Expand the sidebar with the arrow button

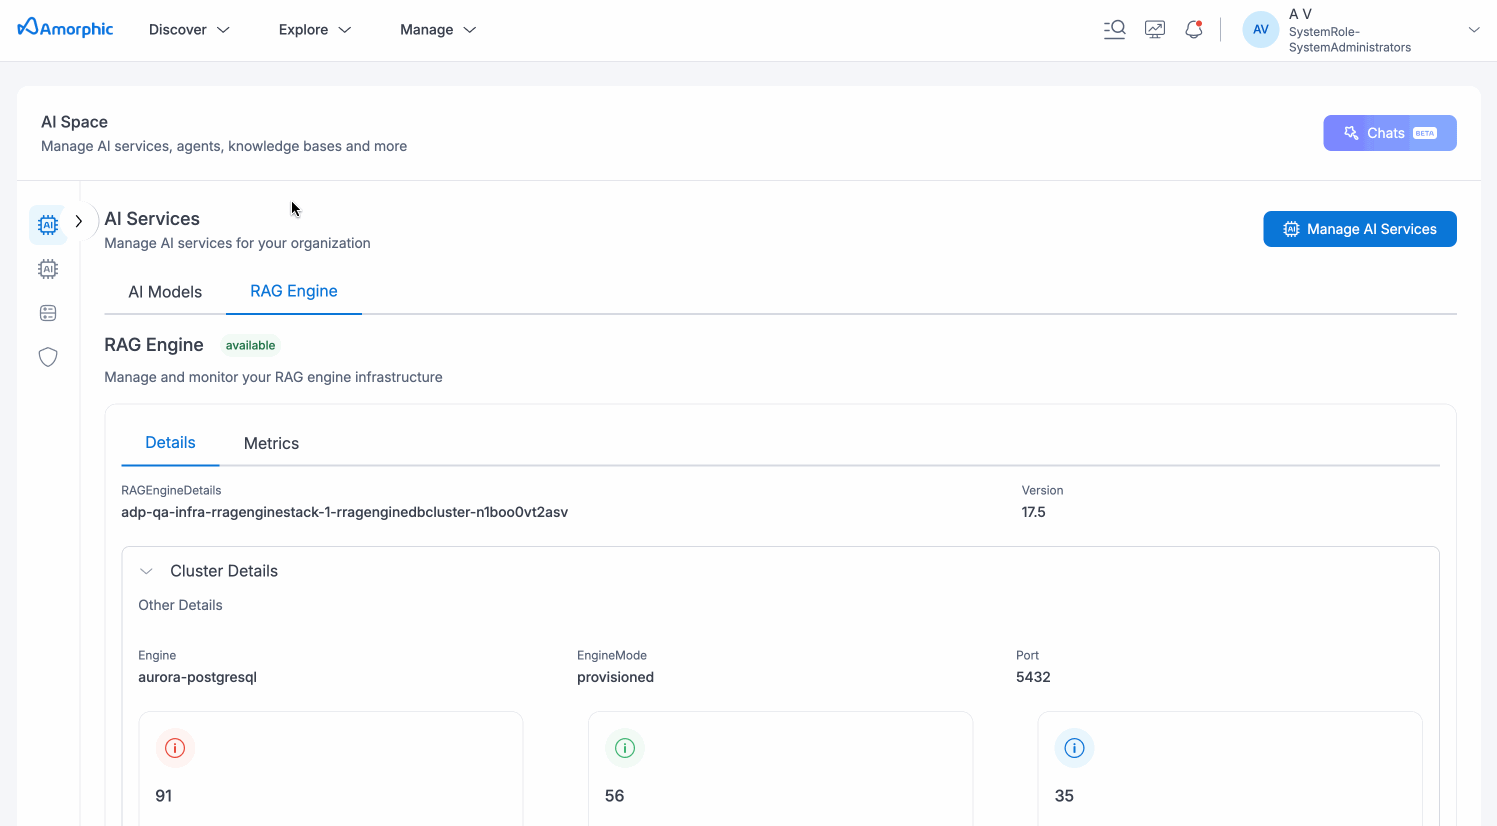[79, 221]
